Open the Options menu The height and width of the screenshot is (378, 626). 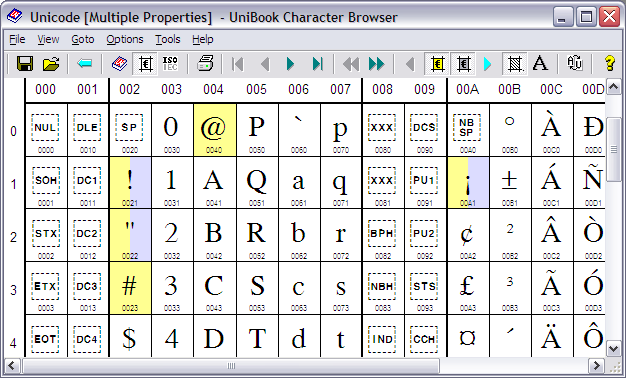coord(125,39)
